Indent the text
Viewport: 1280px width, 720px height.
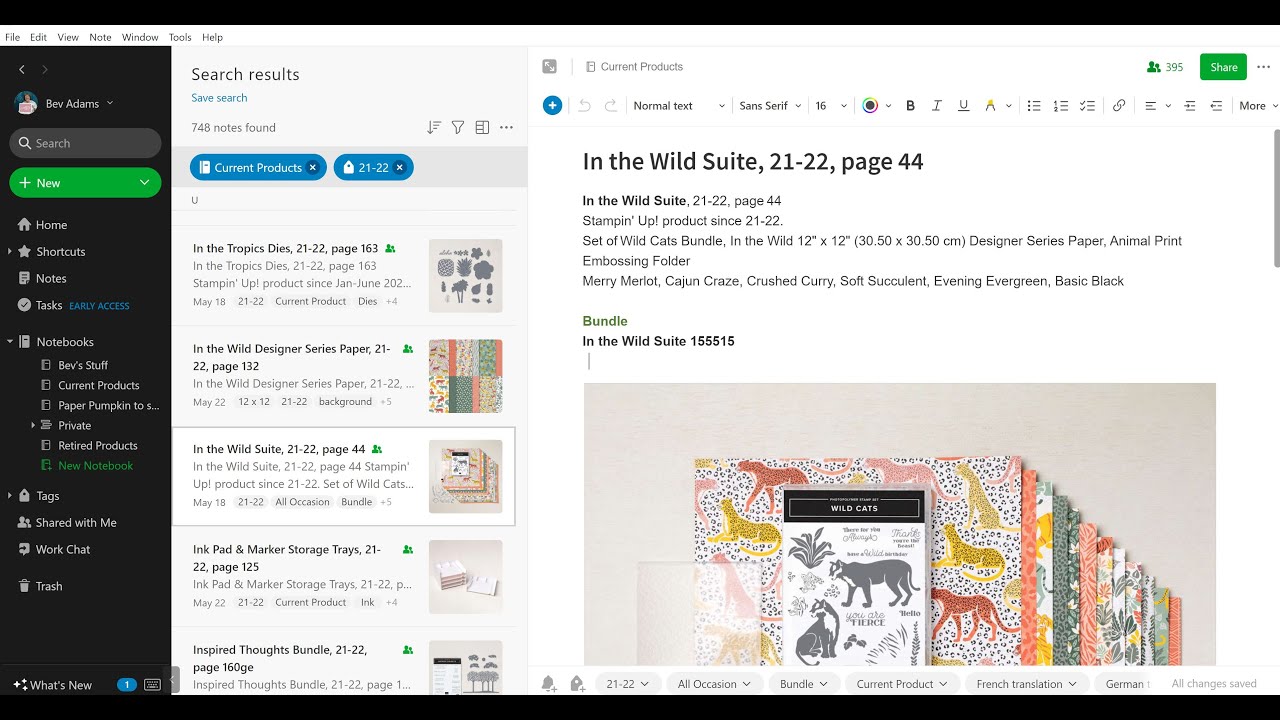(1190, 106)
